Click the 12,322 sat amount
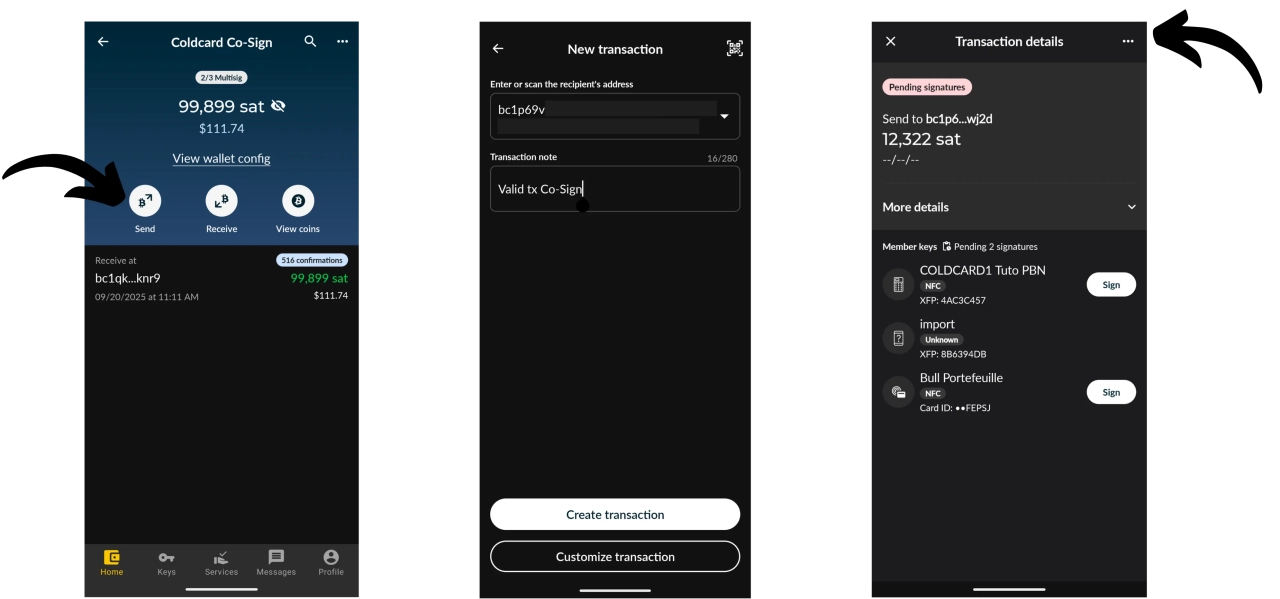 point(921,139)
